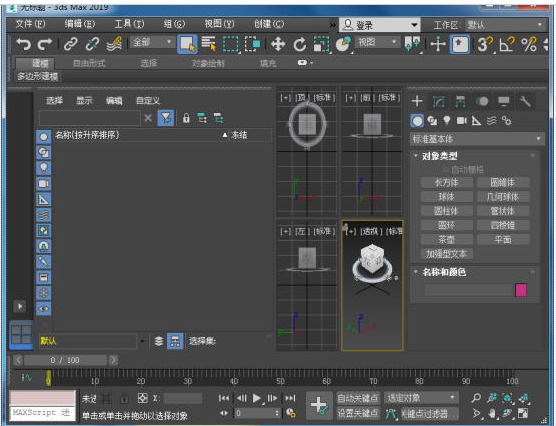The width and height of the screenshot is (556, 426).
Task: Open Select by Name list
Action: [x=208, y=44]
